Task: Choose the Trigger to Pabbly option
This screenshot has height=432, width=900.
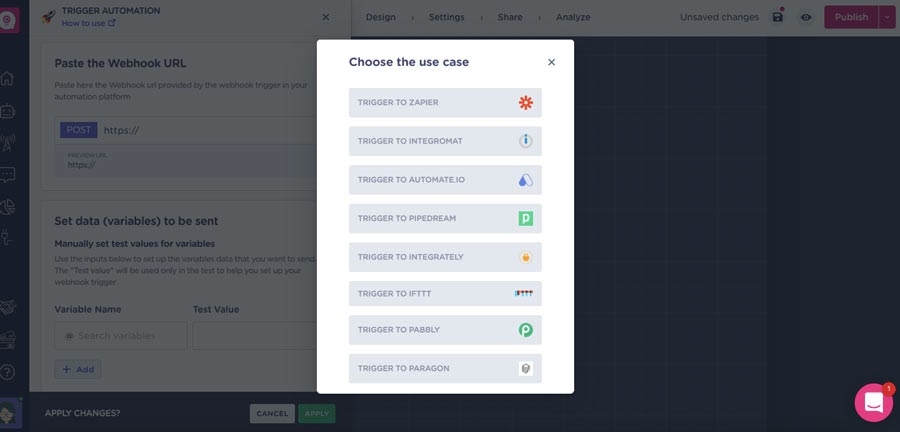Action: click(x=445, y=330)
